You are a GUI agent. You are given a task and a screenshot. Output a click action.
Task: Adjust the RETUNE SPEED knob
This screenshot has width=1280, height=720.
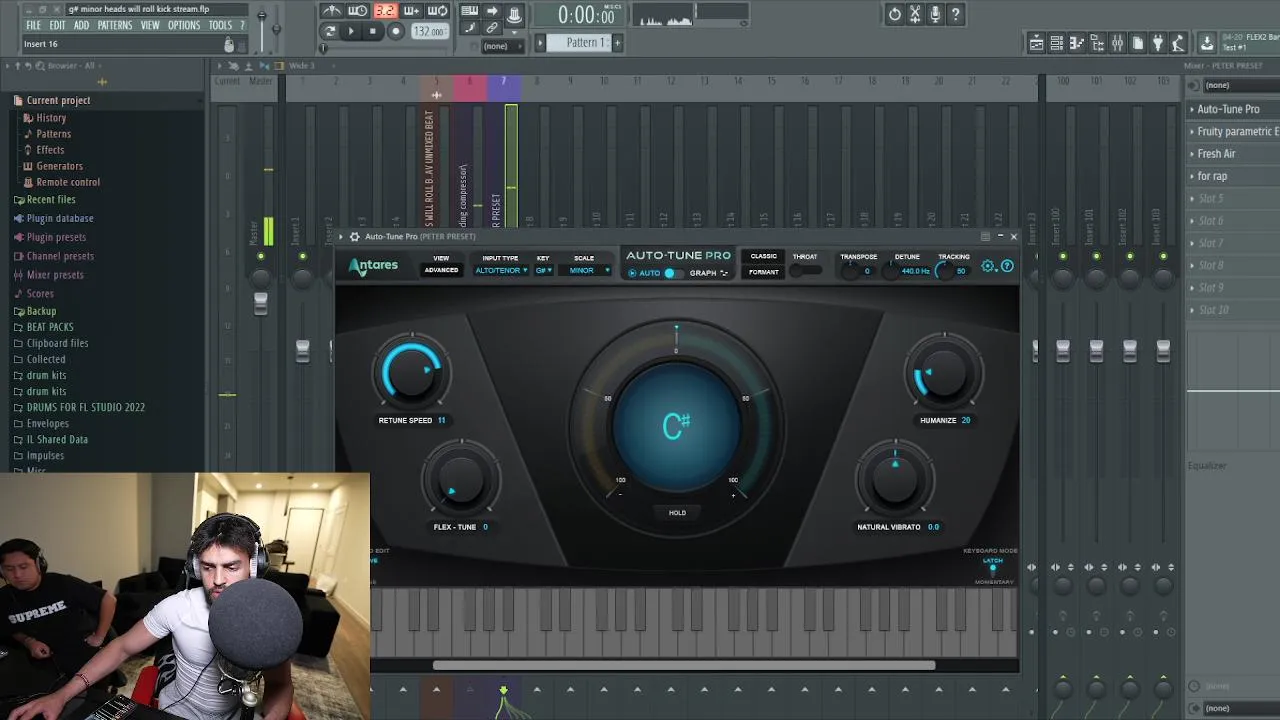pos(411,372)
